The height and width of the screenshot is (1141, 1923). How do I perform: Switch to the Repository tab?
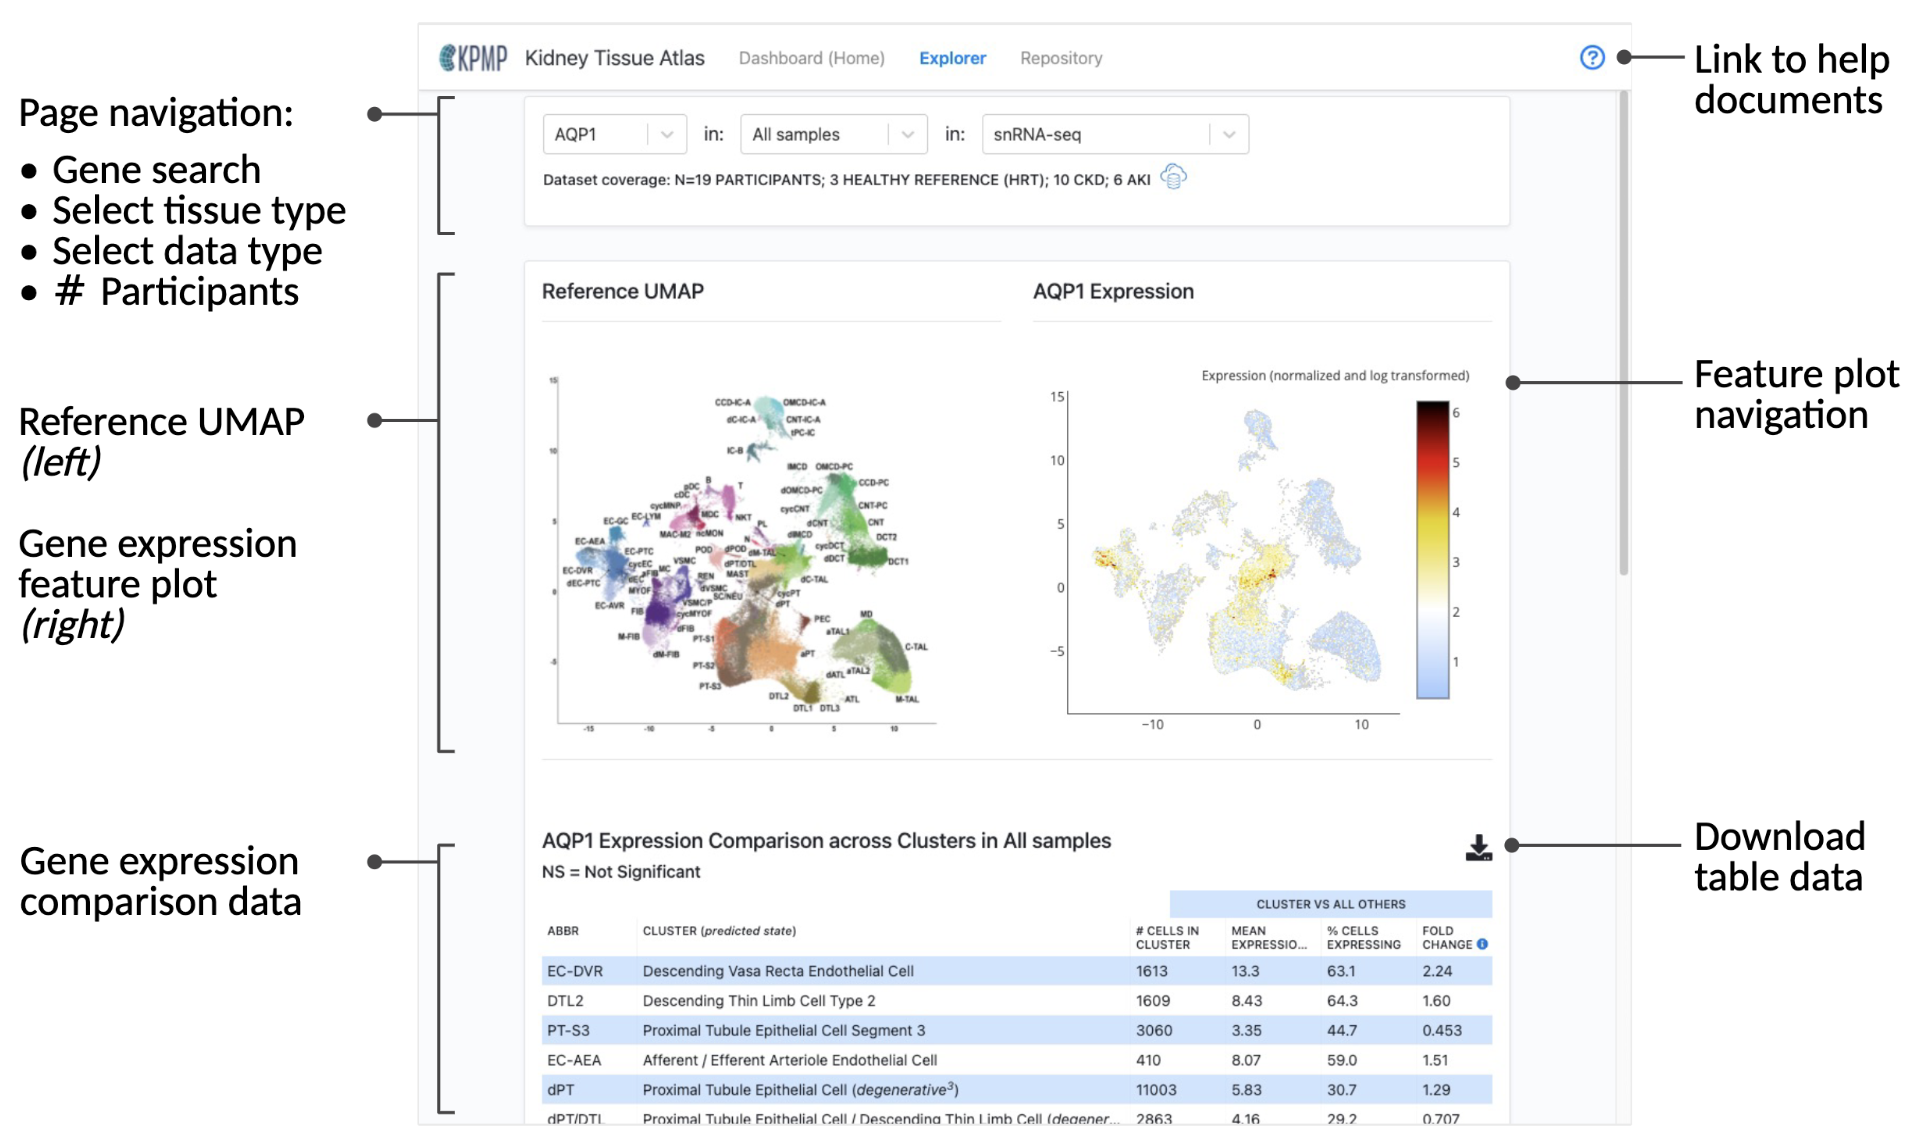pos(1060,58)
